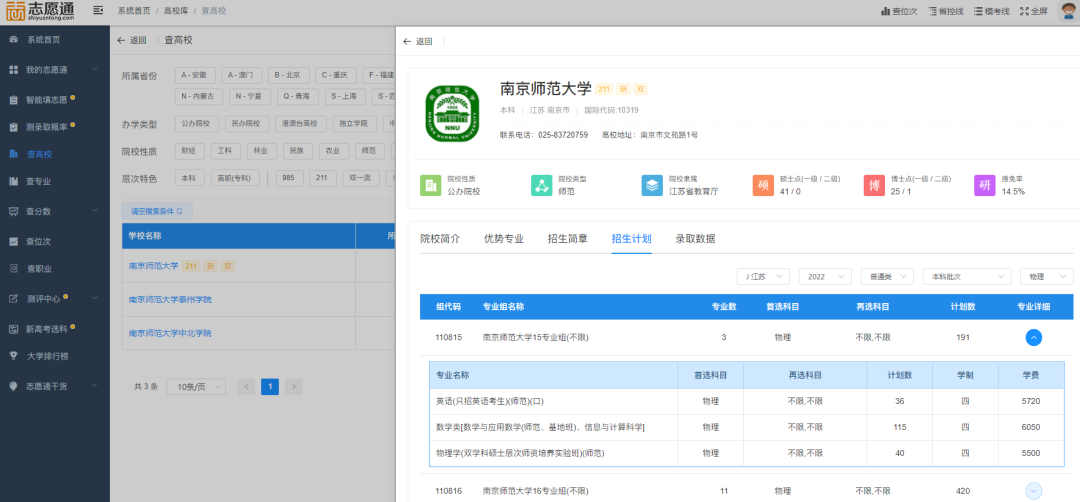Collapse the 15专业组 details row
Viewport: 1080px width, 502px height.
[x=1034, y=338]
